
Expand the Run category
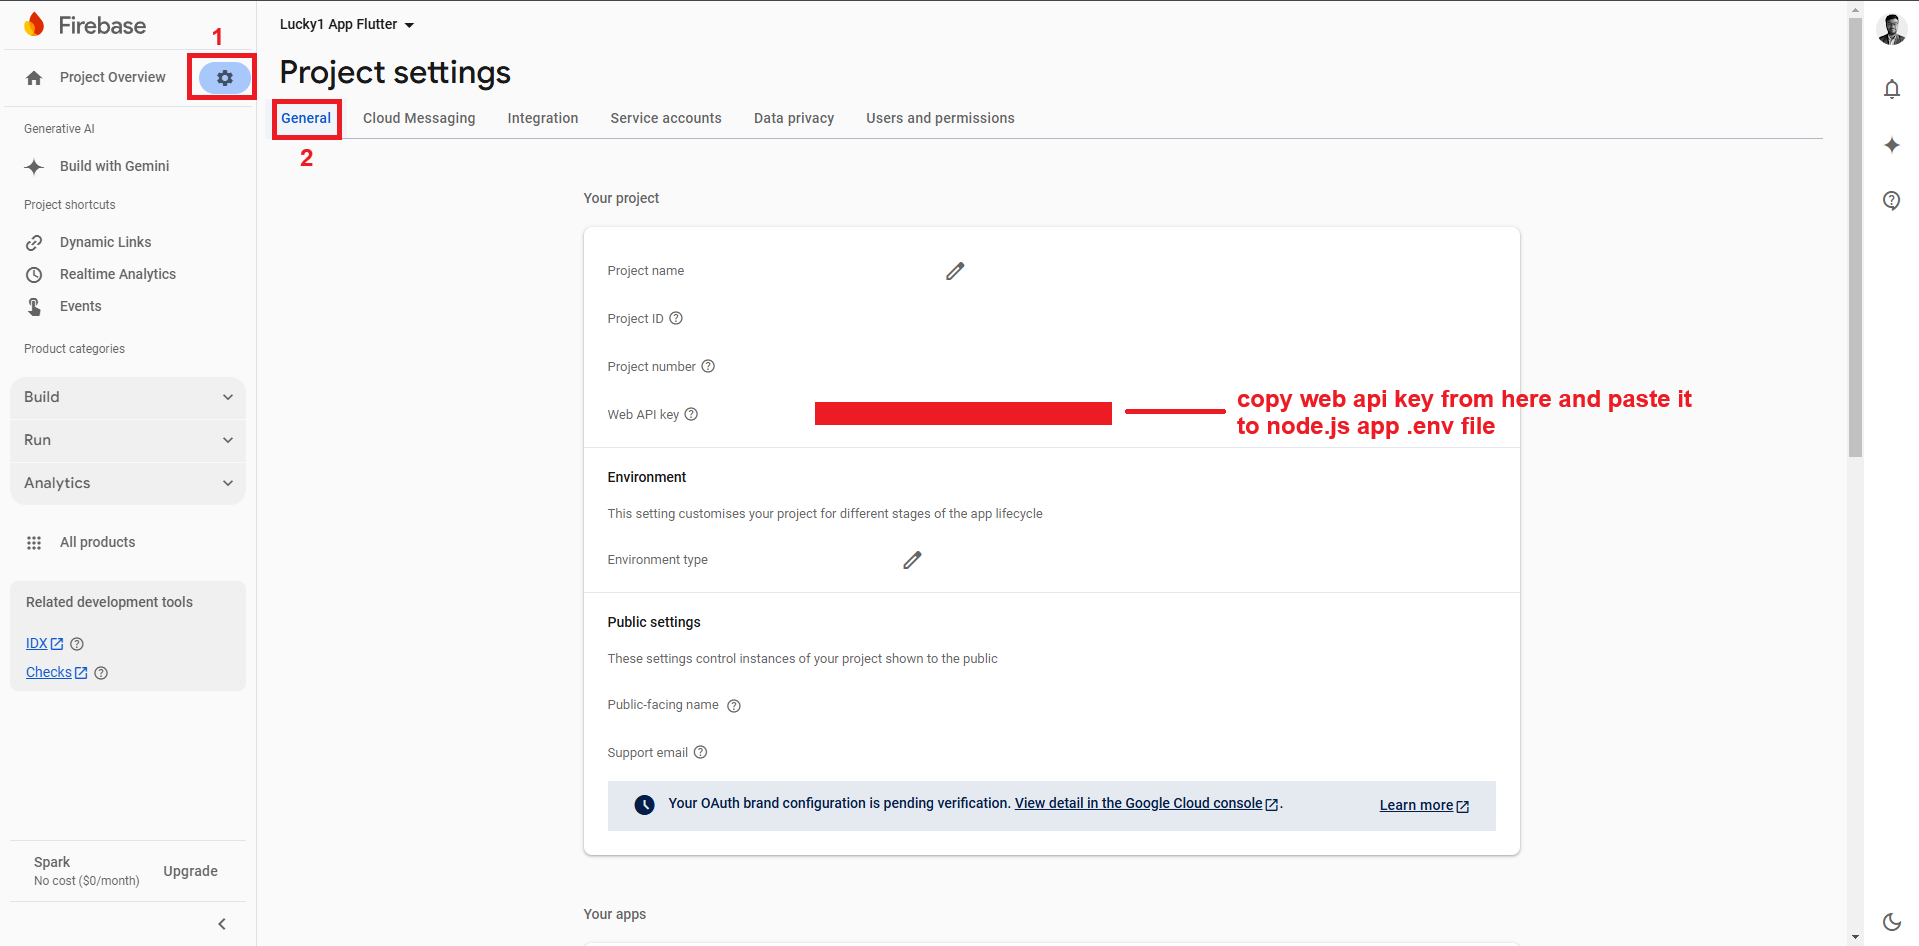pyautogui.click(x=128, y=440)
